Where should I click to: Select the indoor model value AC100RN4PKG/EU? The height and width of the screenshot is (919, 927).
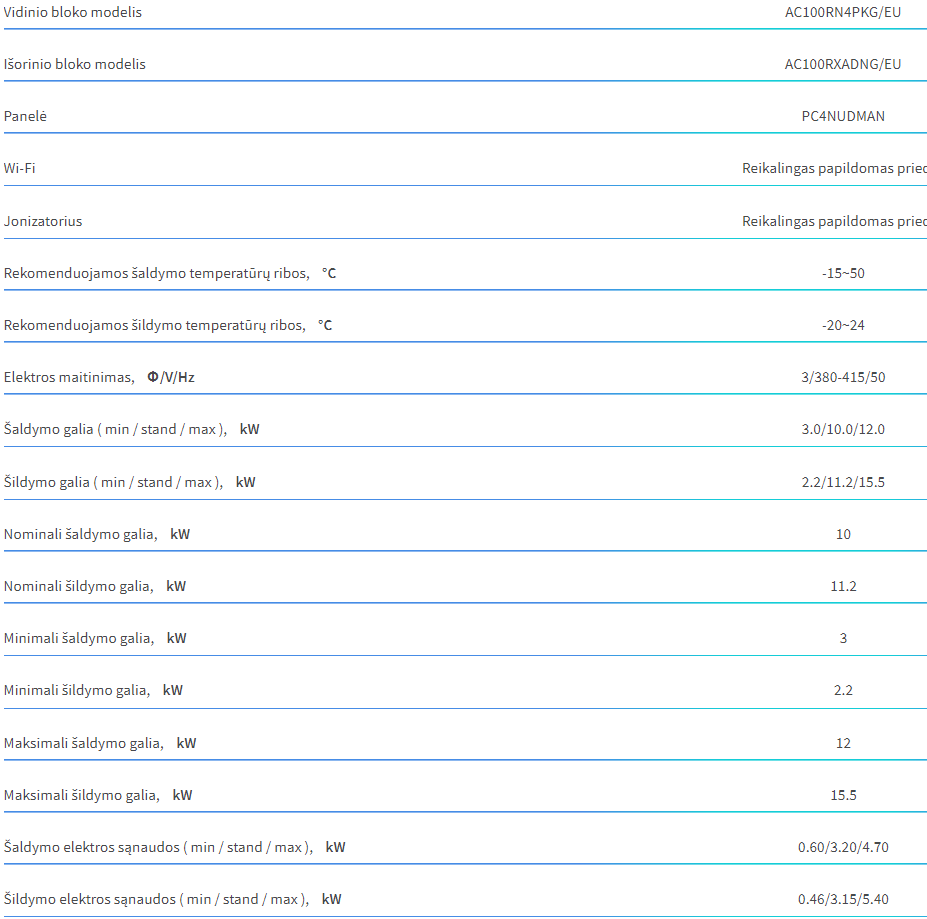tap(842, 12)
